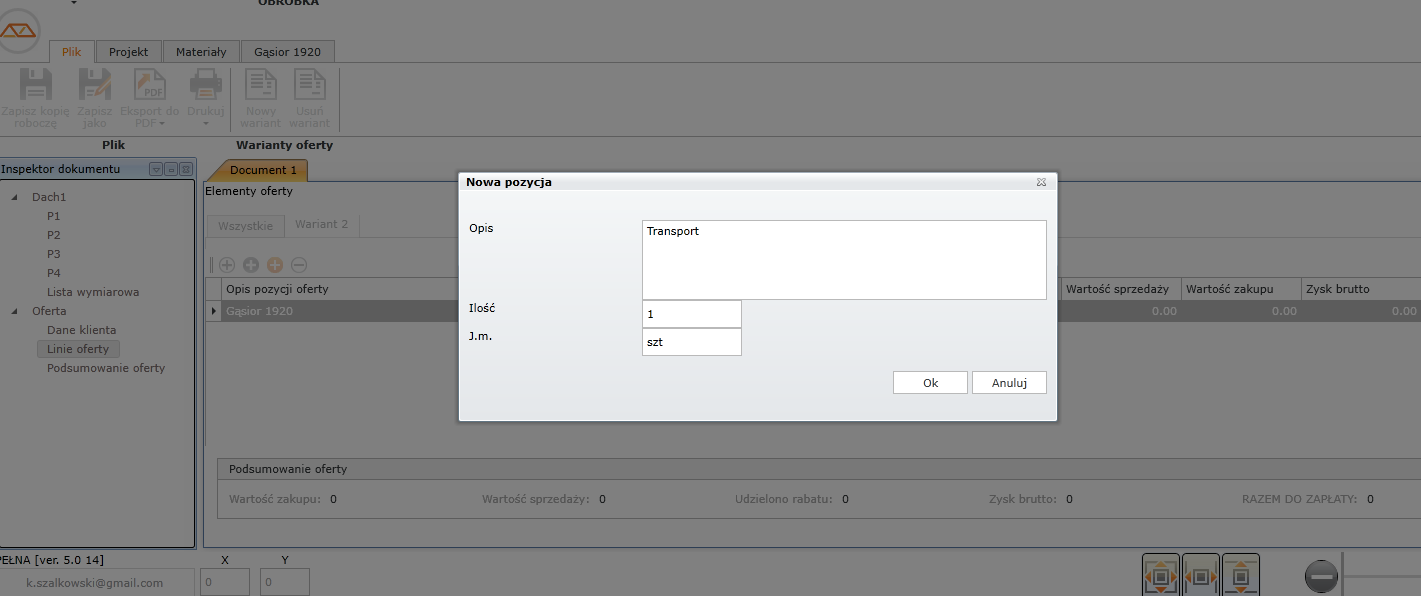Collapse the Oferta tree node
Viewport: 1421px width, 596px height.
click(x=15, y=312)
